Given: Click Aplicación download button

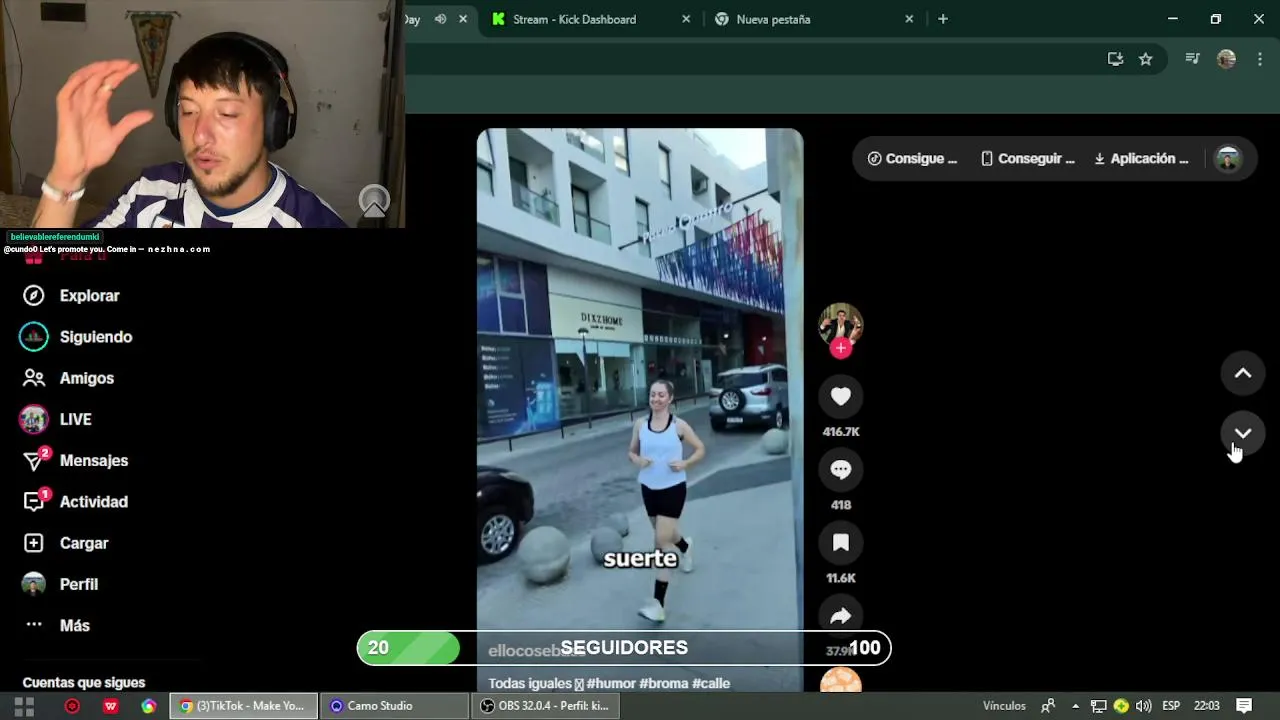Looking at the screenshot, I should pyautogui.click(x=1141, y=159).
